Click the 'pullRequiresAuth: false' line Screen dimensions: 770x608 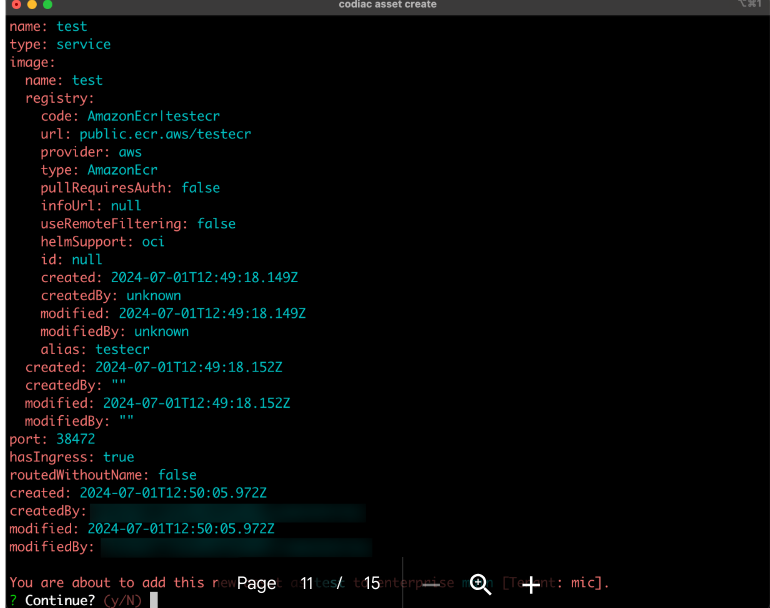(x=130, y=188)
